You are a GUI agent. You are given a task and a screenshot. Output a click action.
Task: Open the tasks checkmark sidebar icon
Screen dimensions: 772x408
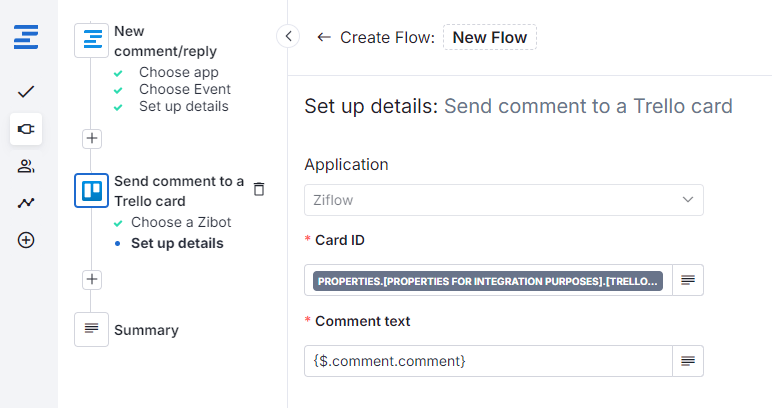pyautogui.click(x=26, y=92)
